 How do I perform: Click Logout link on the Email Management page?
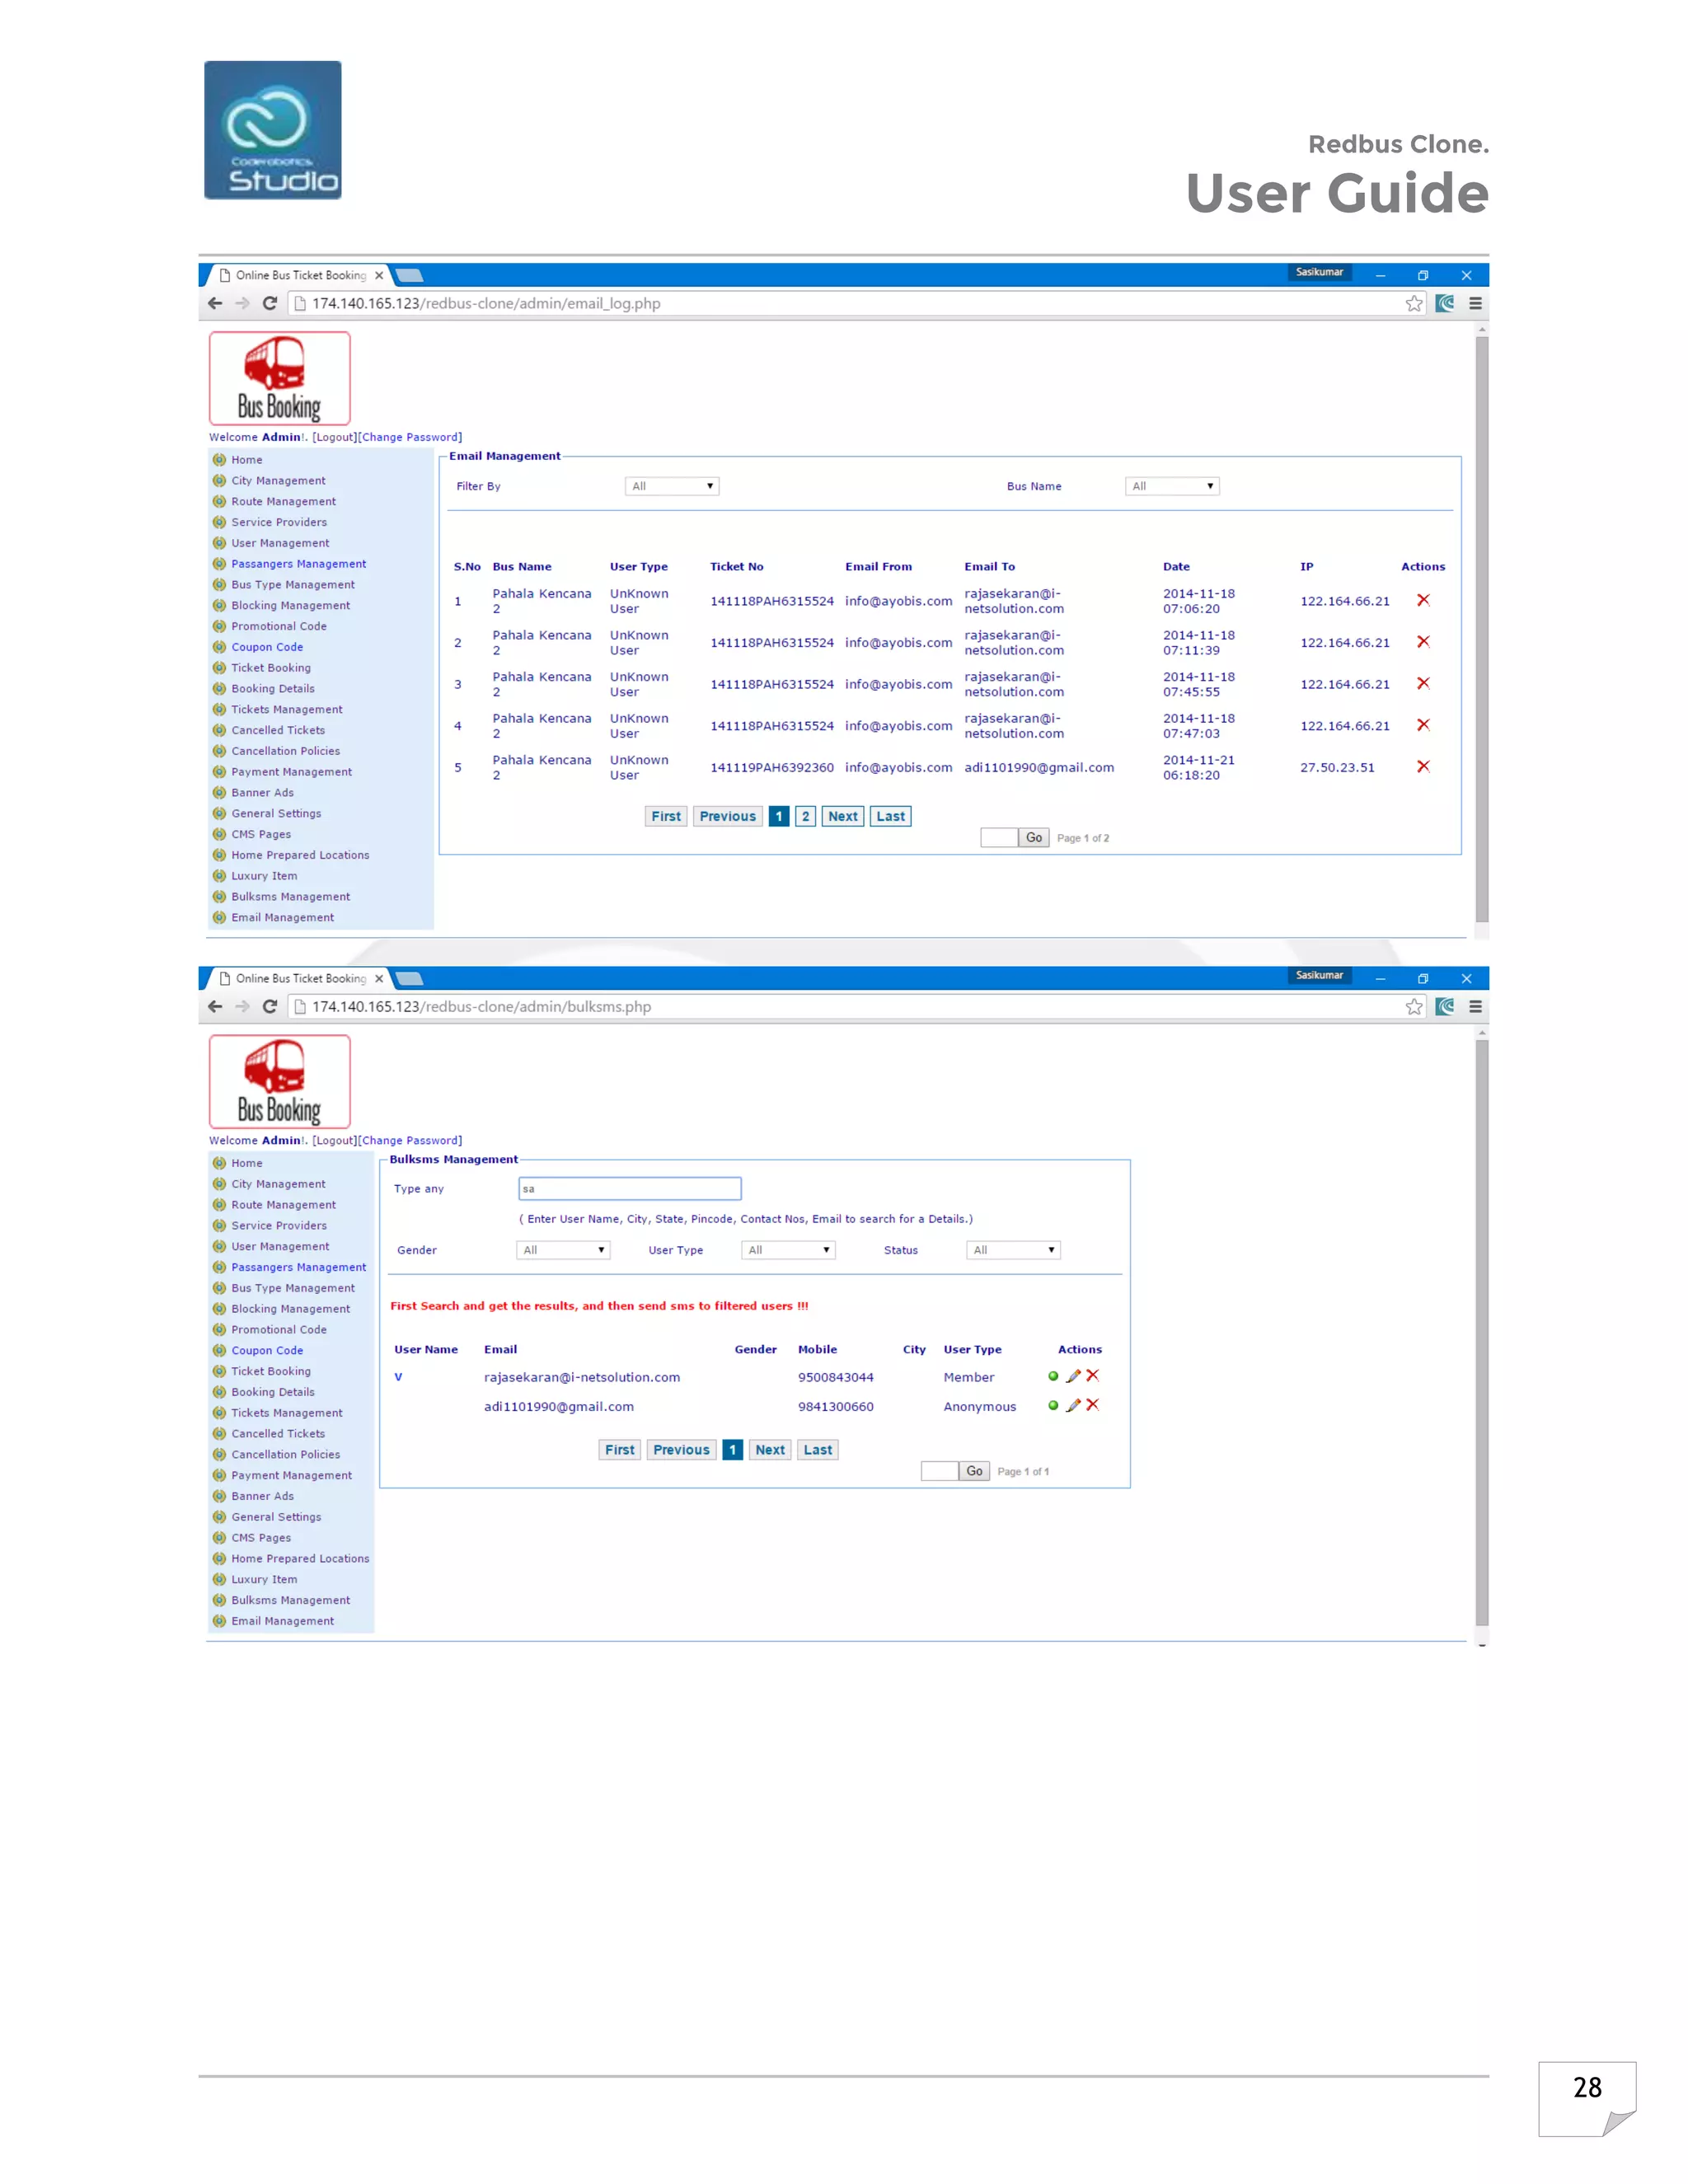(334, 437)
